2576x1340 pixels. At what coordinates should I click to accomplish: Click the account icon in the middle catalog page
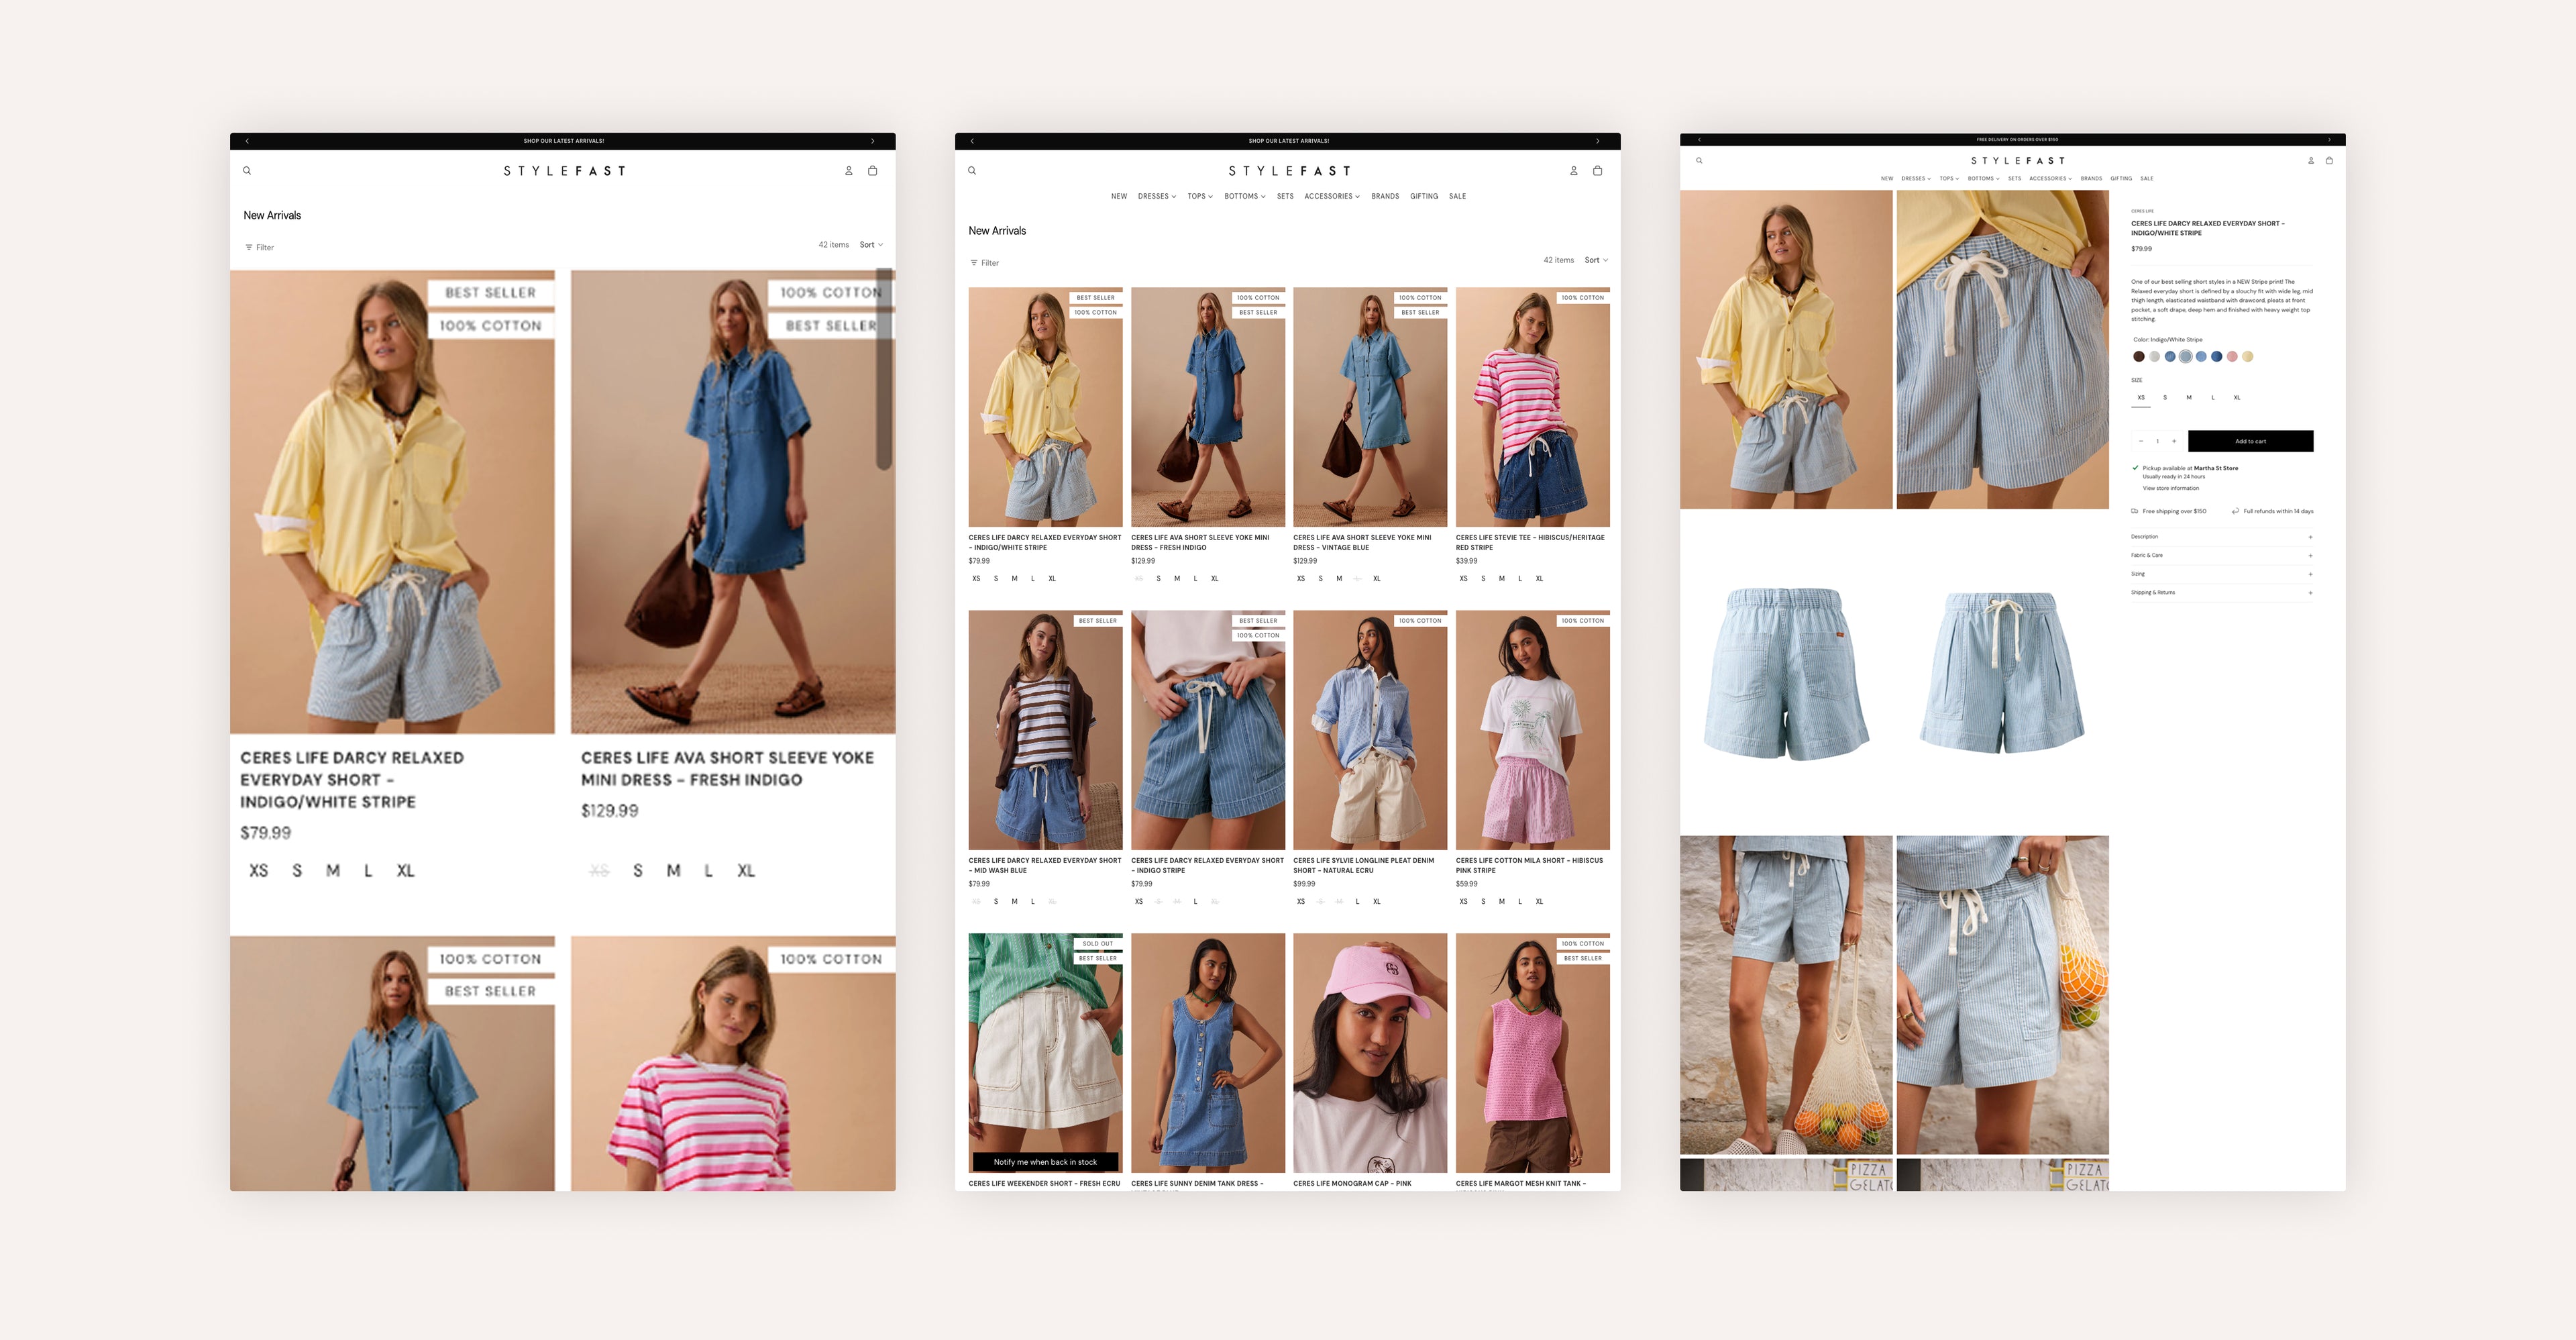[x=1573, y=171]
